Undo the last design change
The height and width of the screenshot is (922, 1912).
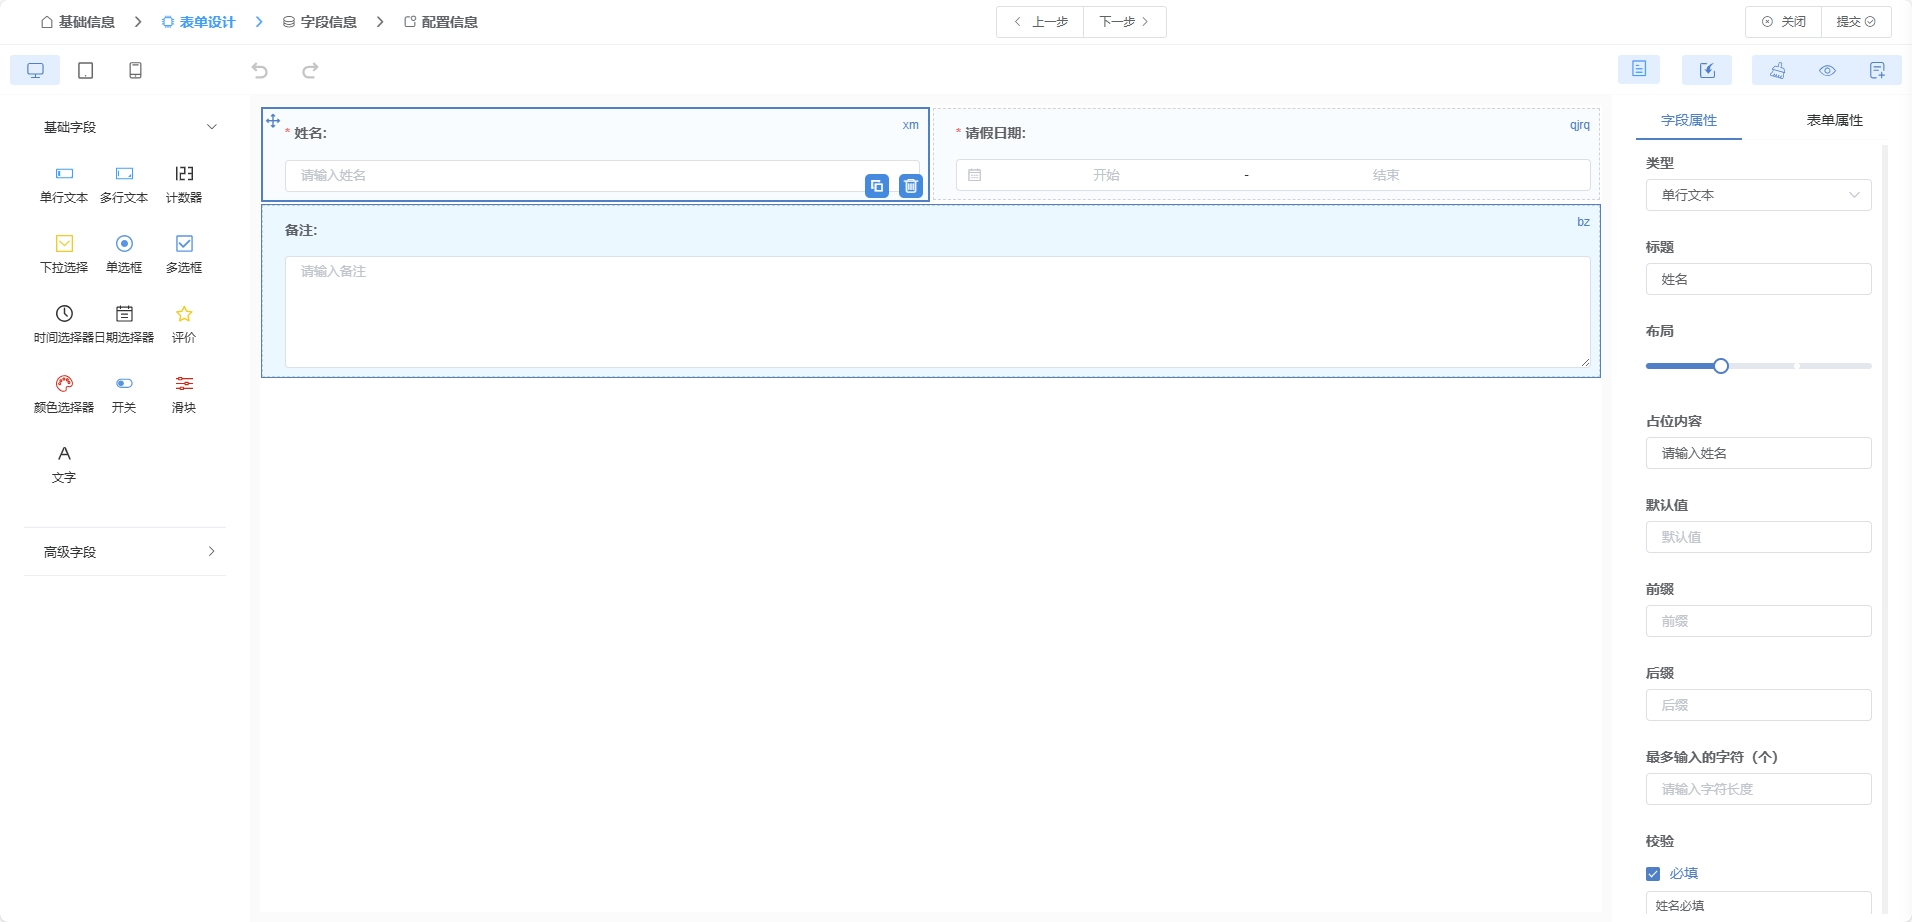(260, 70)
